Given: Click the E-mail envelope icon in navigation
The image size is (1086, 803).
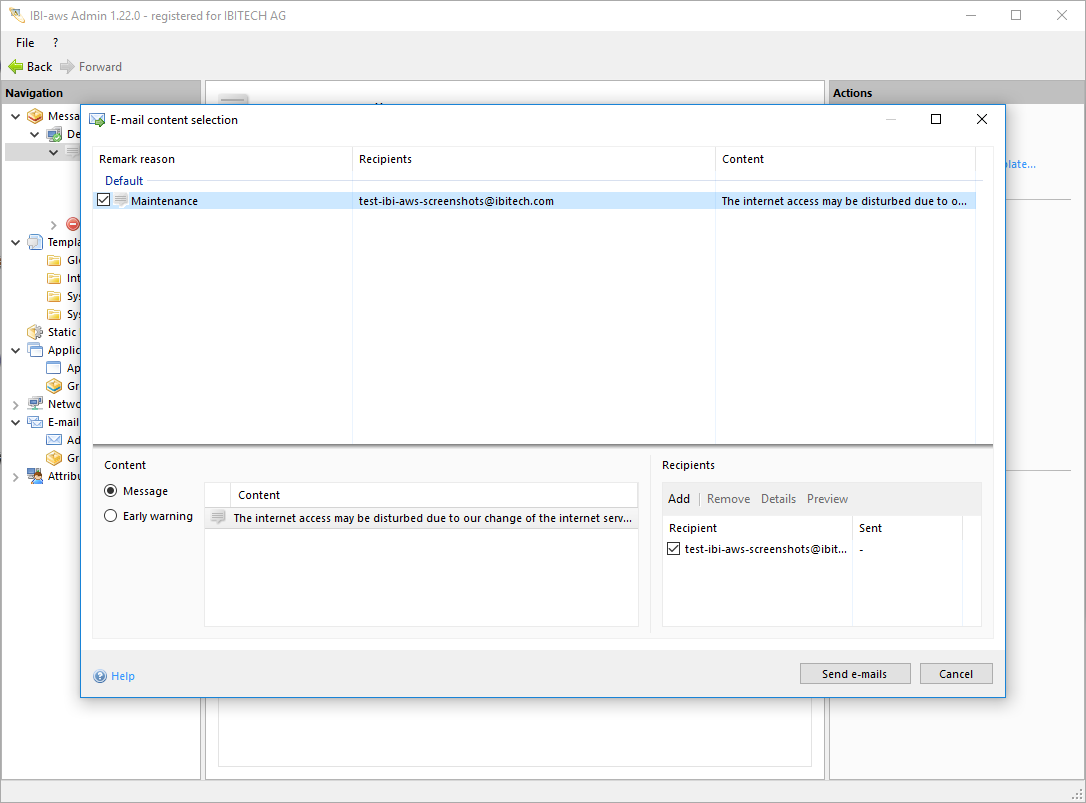Looking at the screenshot, I should (x=36, y=422).
